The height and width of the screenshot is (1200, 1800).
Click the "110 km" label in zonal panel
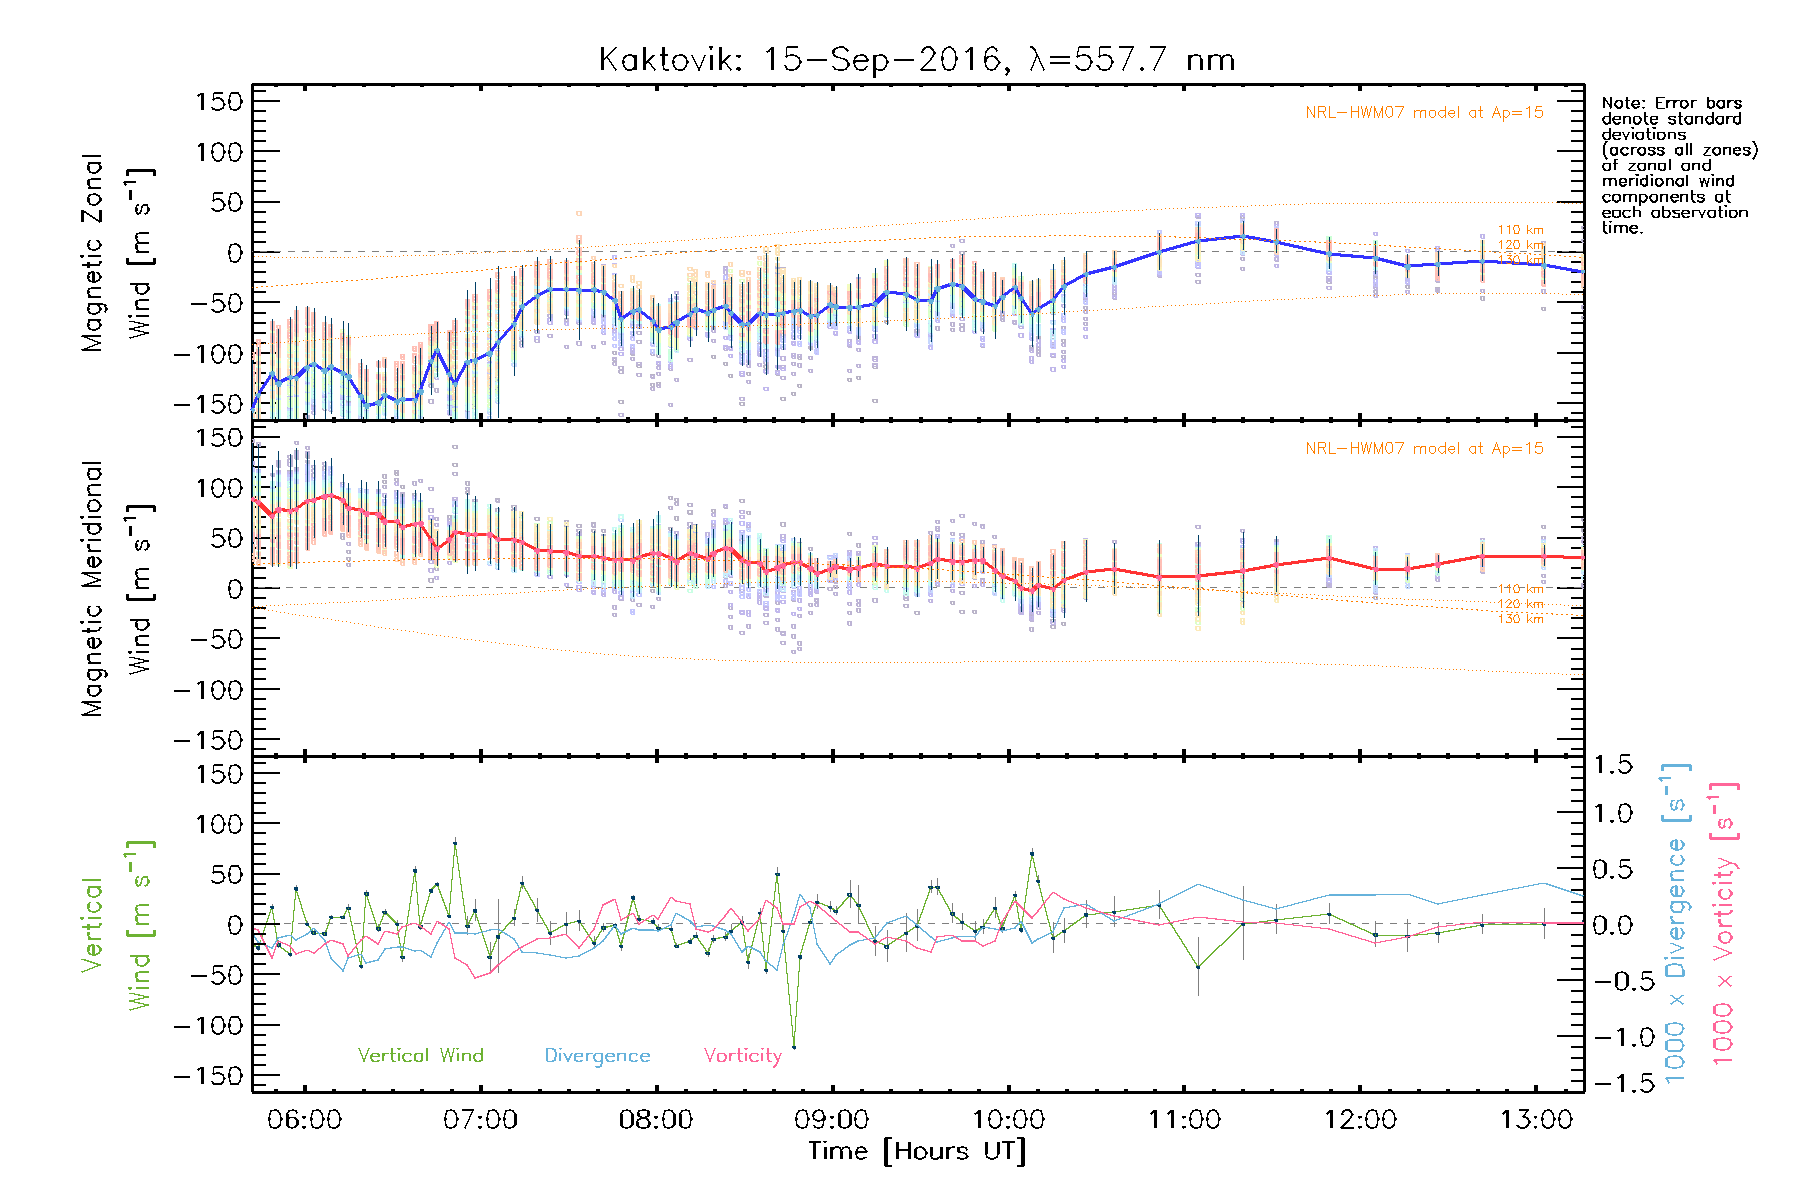pyautogui.click(x=1520, y=230)
